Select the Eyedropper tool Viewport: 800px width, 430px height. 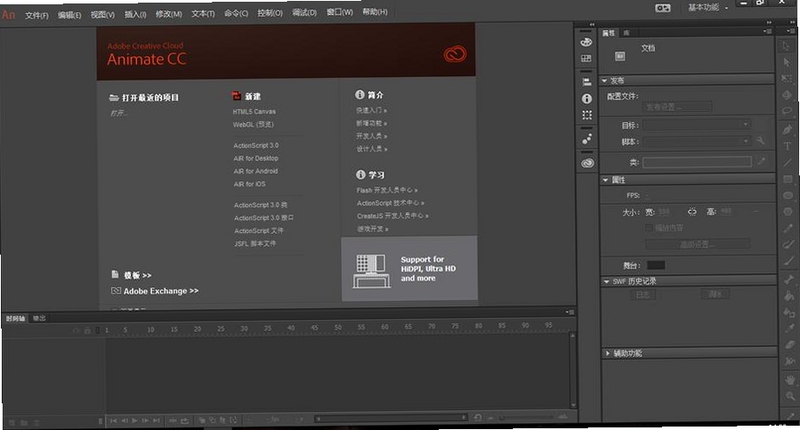789,328
